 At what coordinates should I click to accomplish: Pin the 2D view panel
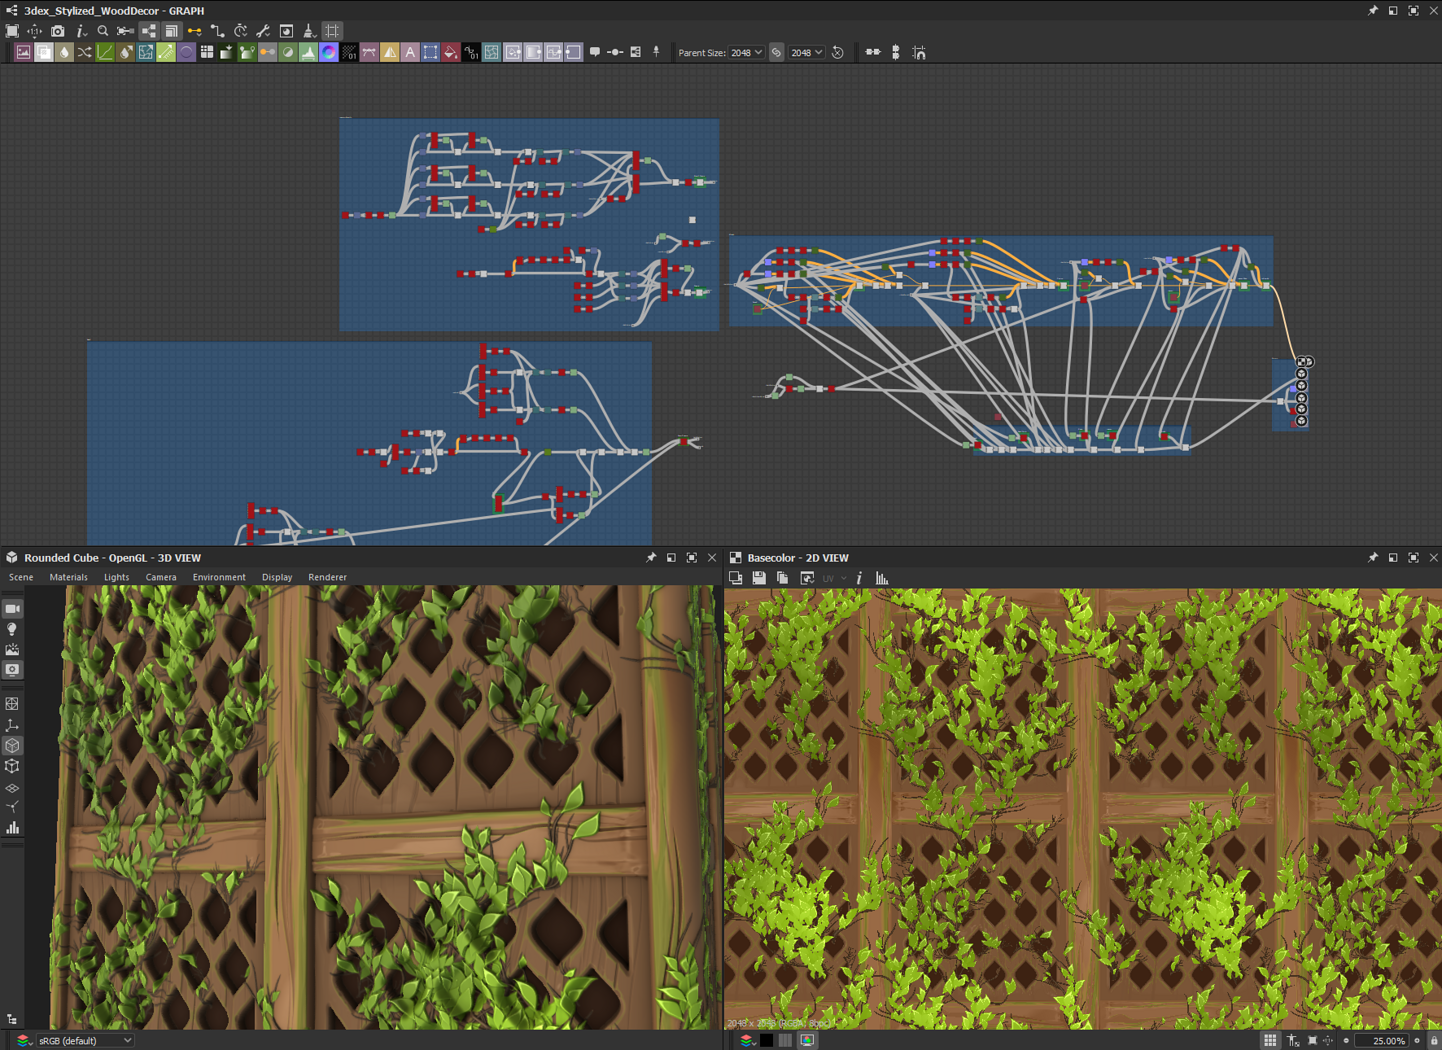coord(1372,558)
